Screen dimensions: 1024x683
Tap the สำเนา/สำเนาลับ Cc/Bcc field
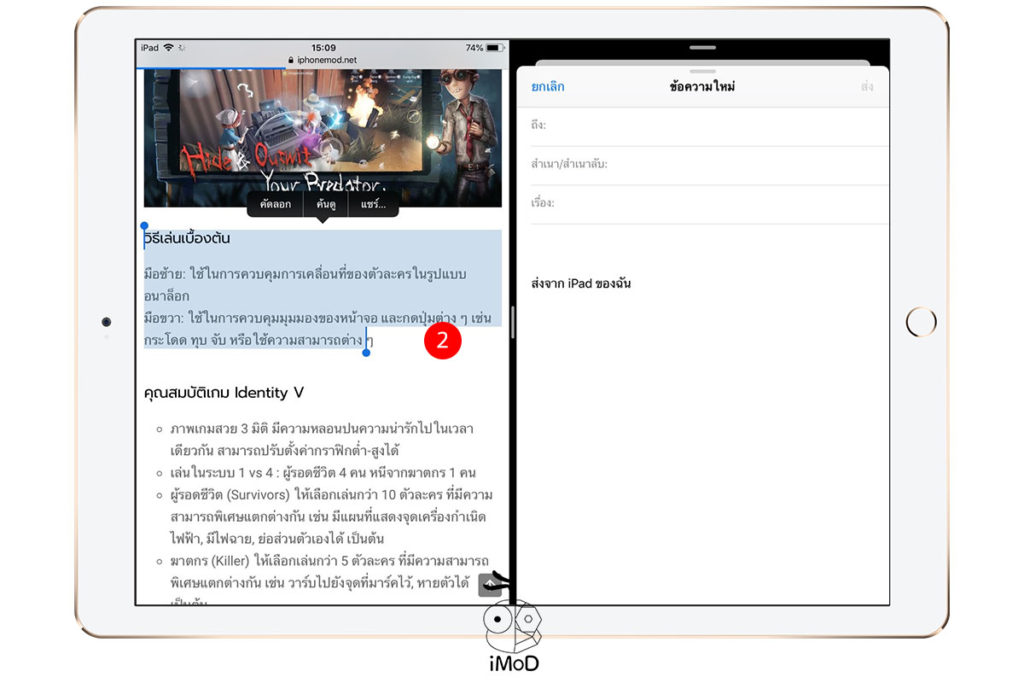pyautogui.click(x=700, y=164)
